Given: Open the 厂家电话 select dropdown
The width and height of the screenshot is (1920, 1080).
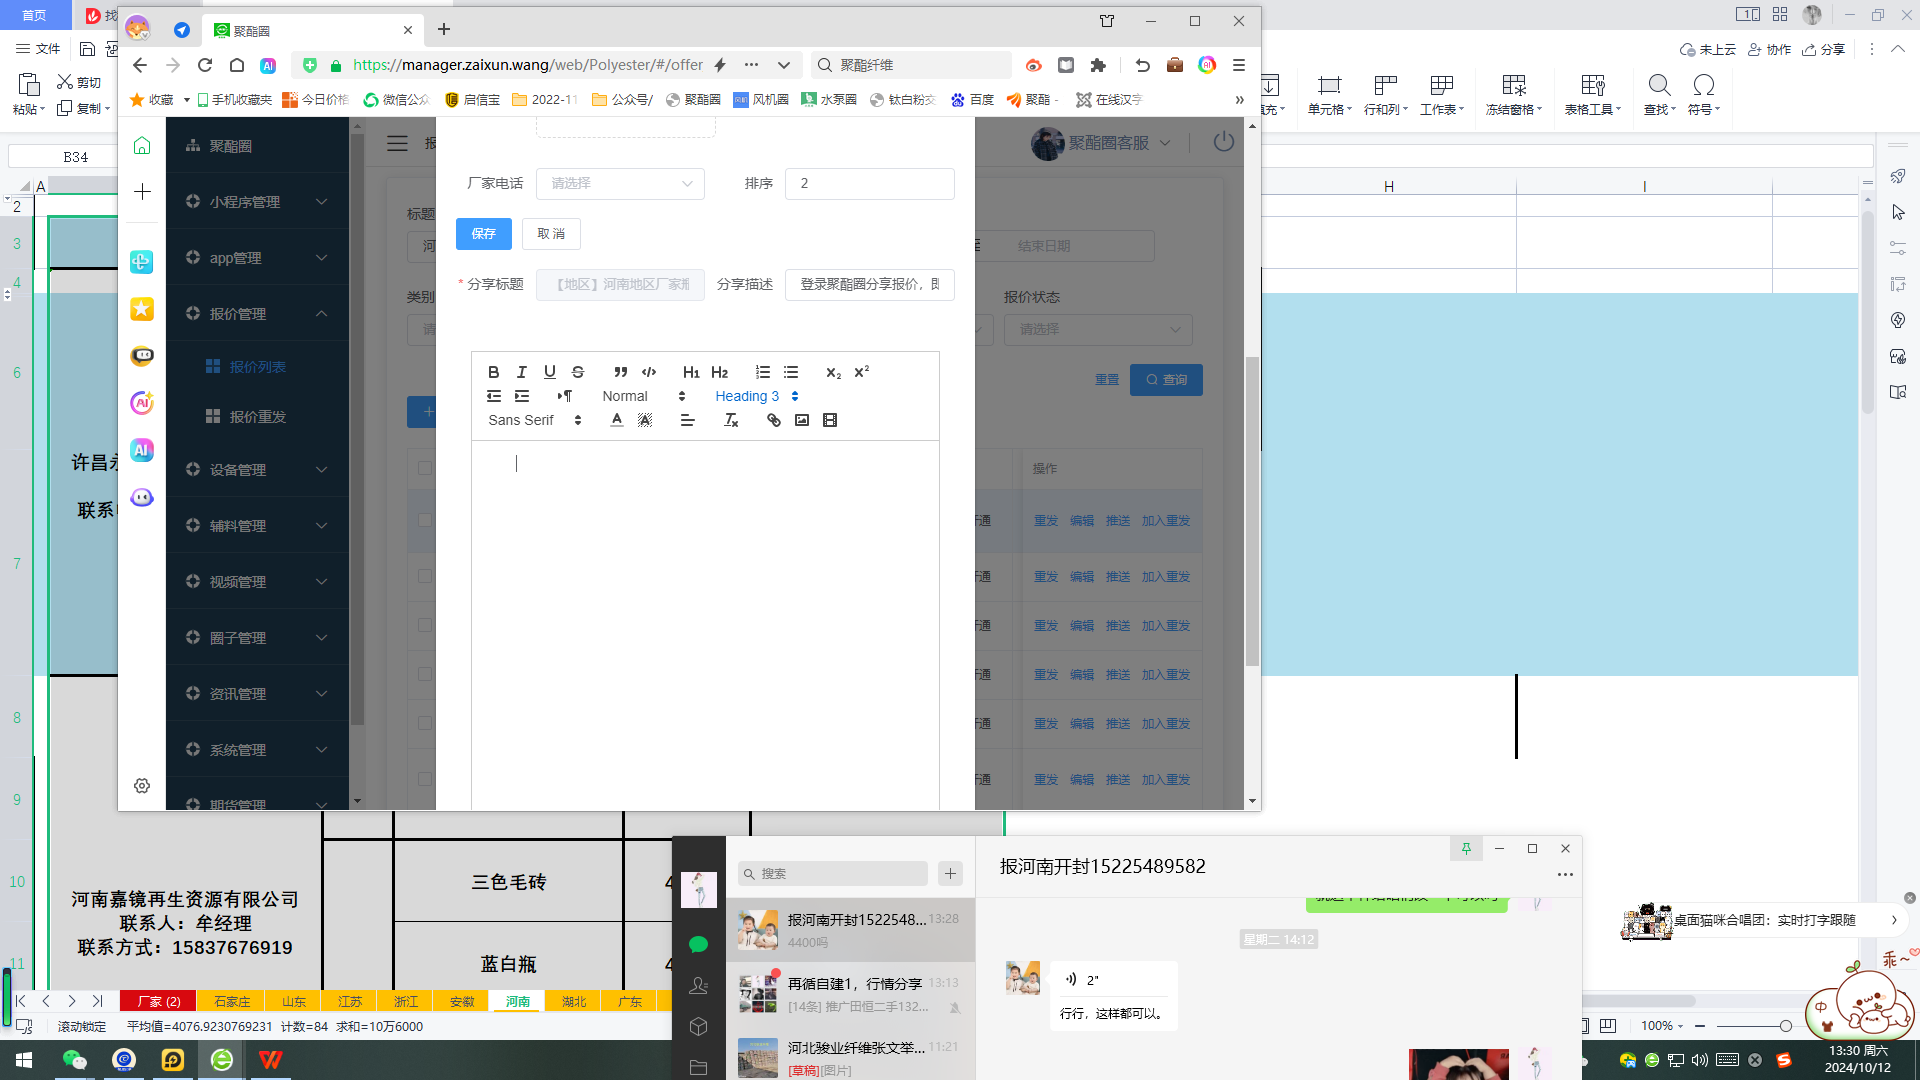Looking at the screenshot, I should click(x=620, y=183).
